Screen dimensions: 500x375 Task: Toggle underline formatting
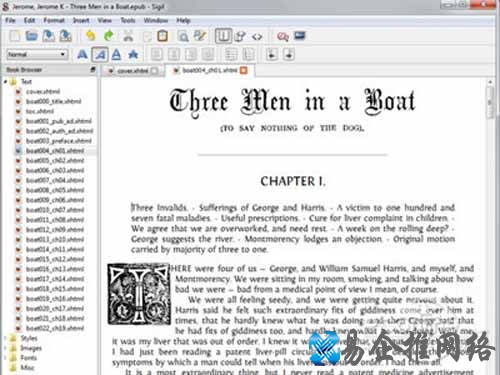tap(116, 54)
